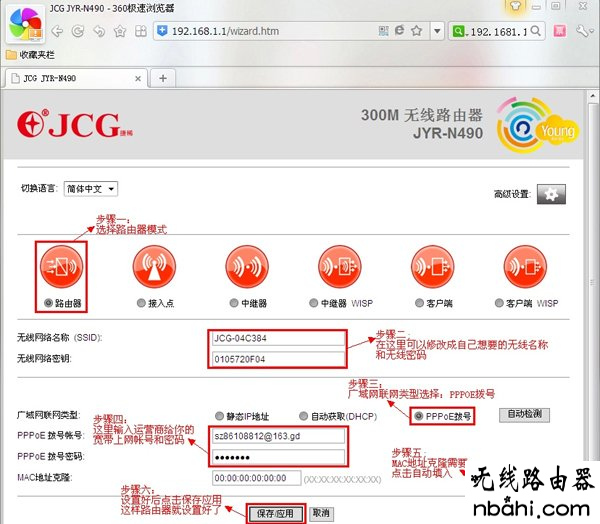
Task: Select PPPoE拨号 WAN type
Action: pyautogui.click(x=419, y=416)
